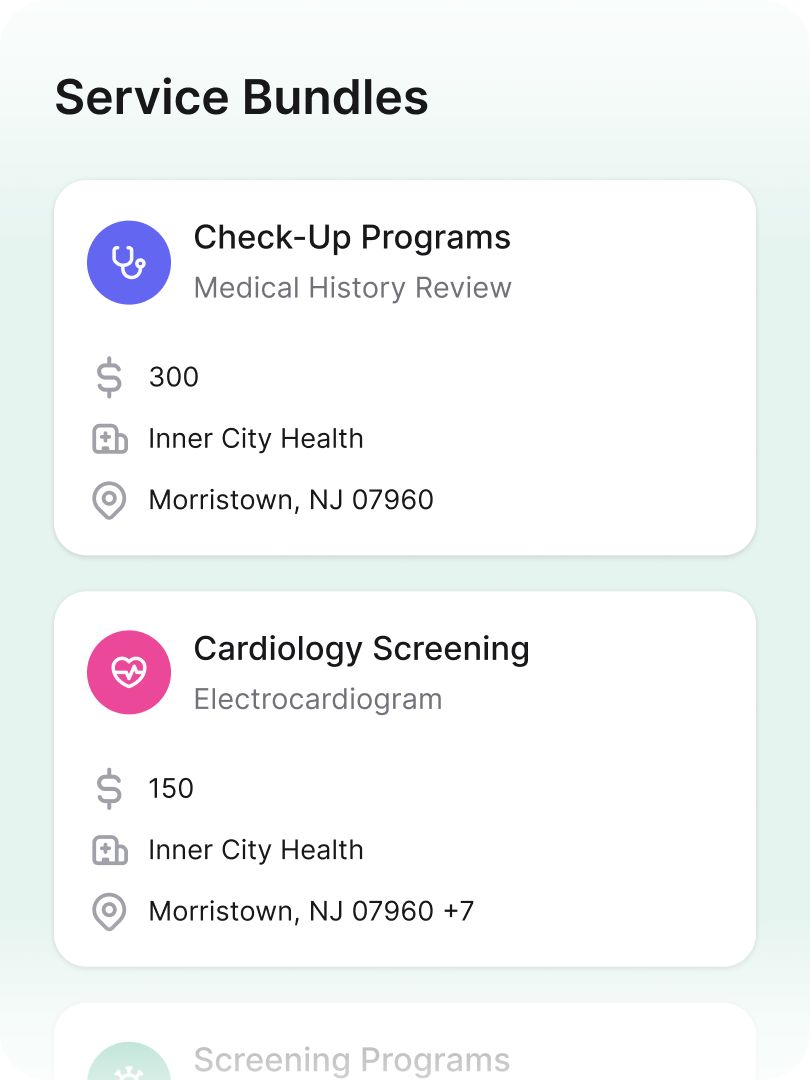This screenshot has width=810, height=1080.
Task: Click the pink heart pulse icon
Action: pyautogui.click(x=129, y=672)
